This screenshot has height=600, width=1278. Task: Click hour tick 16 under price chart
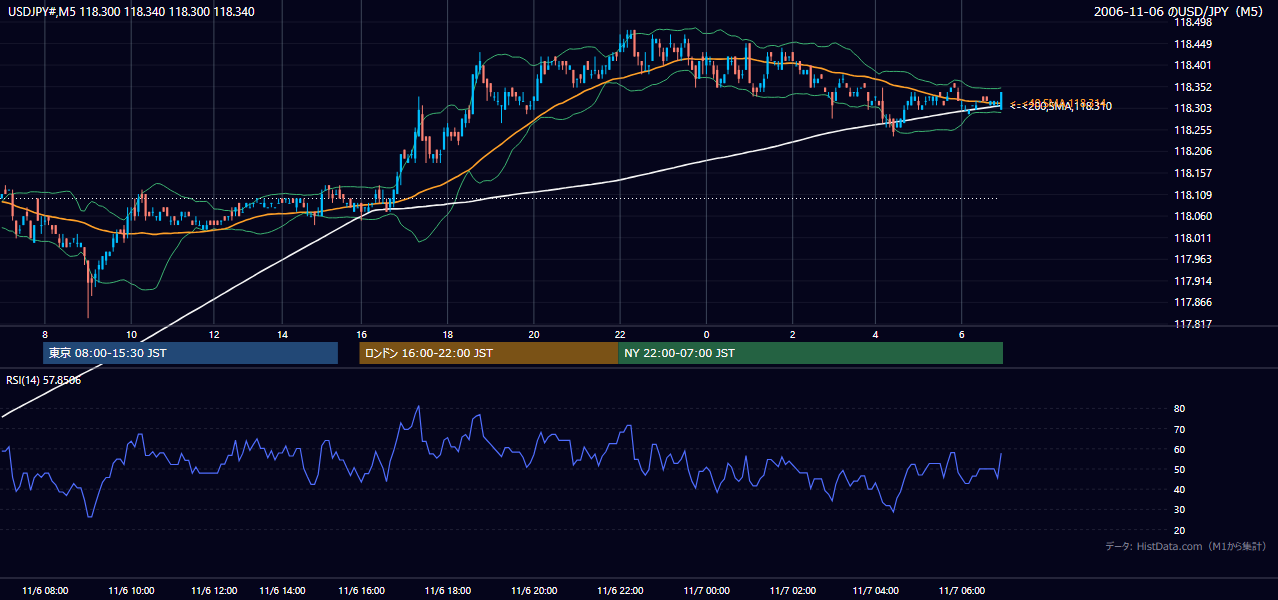click(x=361, y=334)
